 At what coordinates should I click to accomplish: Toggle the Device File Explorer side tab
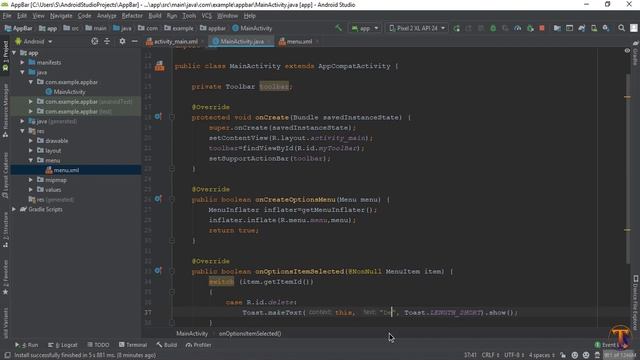coord(636,303)
